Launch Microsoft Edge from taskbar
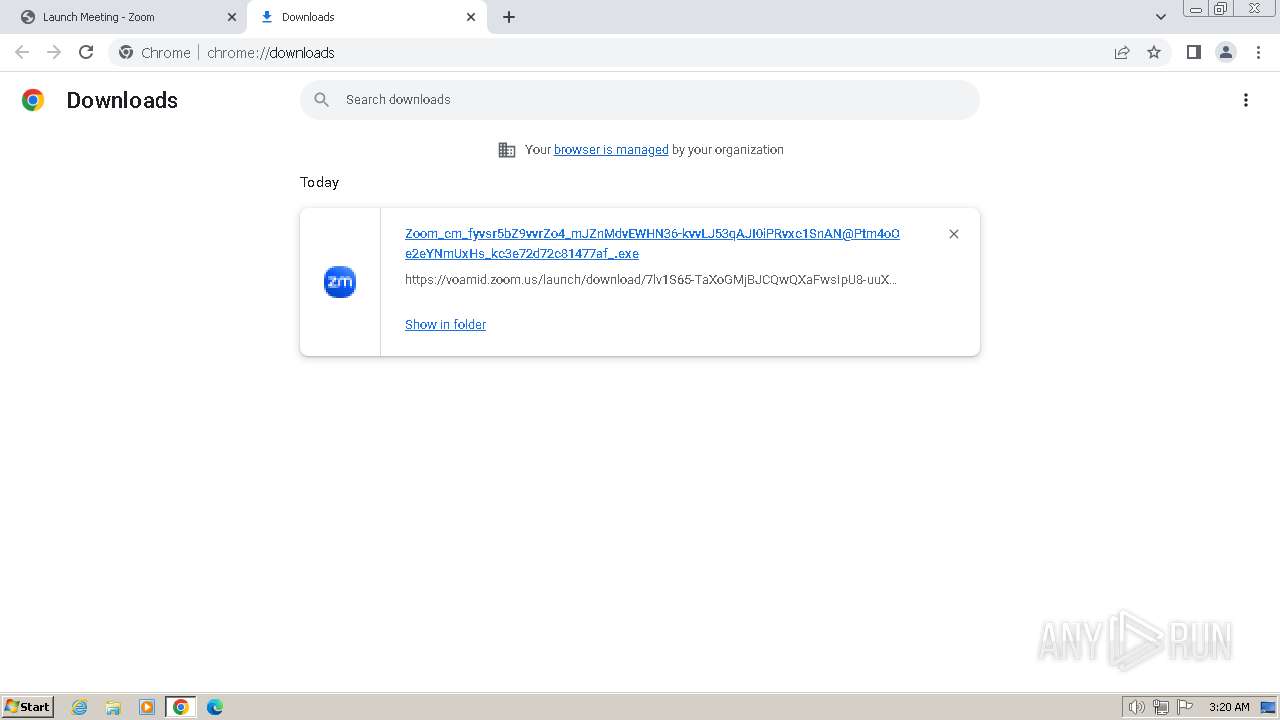 215,707
